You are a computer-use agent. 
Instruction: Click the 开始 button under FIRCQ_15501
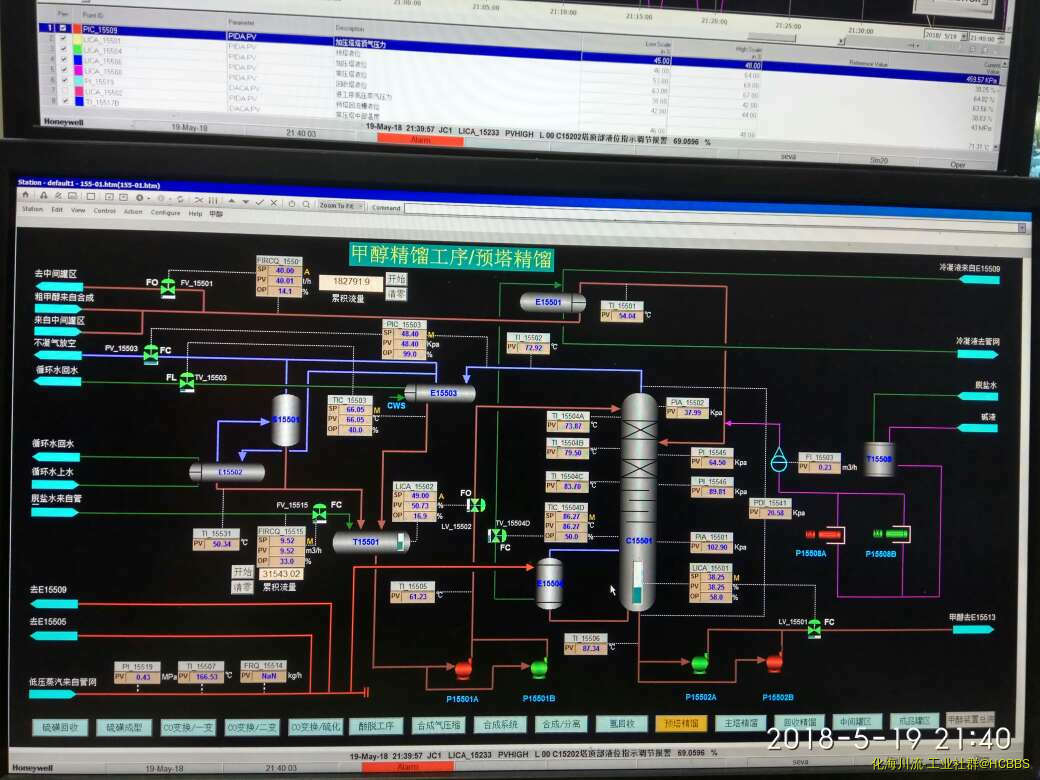[x=397, y=280]
